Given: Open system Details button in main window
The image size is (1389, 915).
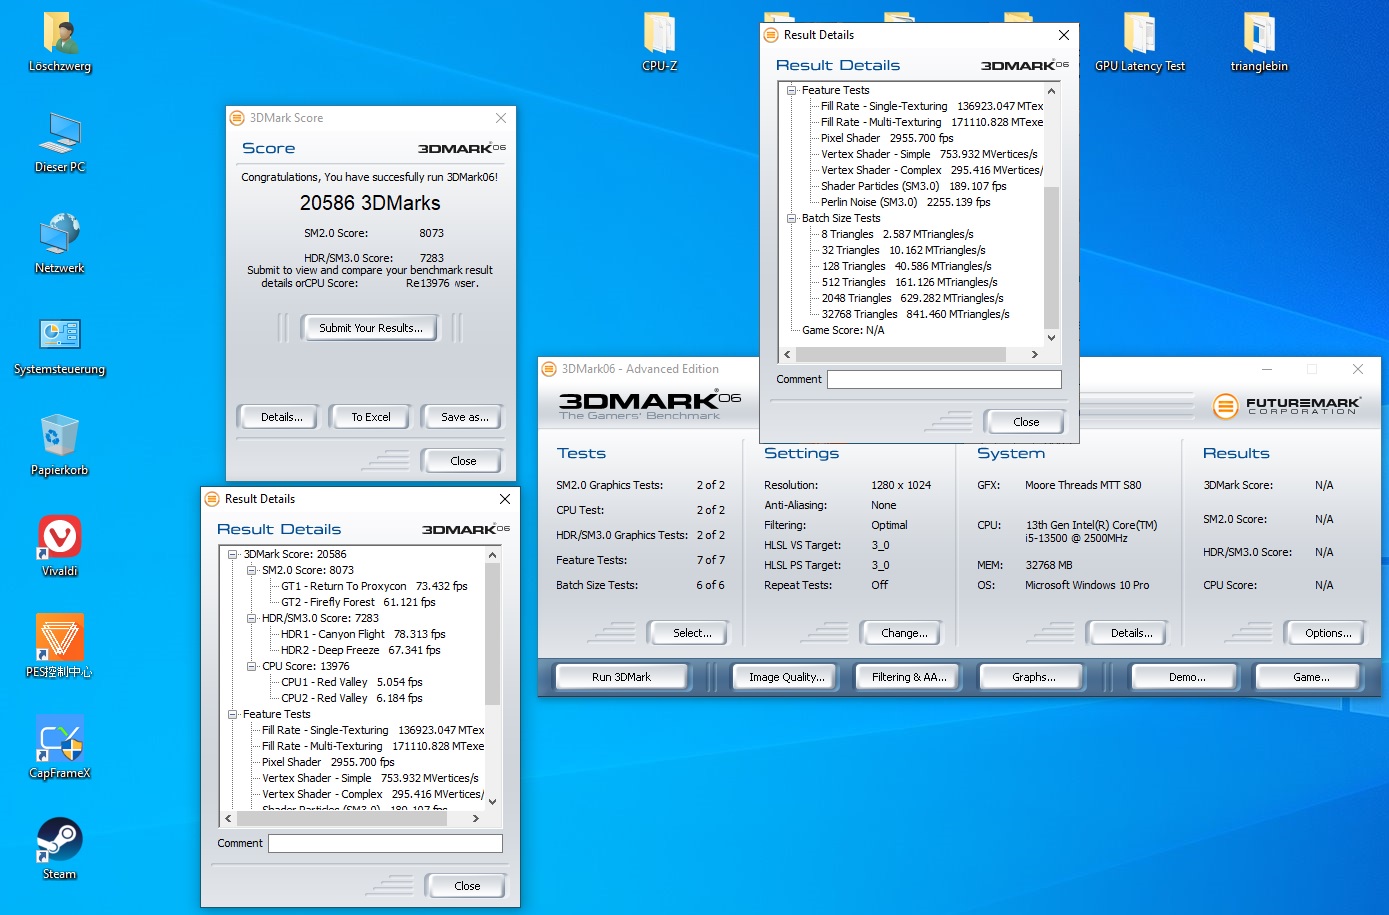Looking at the screenshot, I should 1127,633.
